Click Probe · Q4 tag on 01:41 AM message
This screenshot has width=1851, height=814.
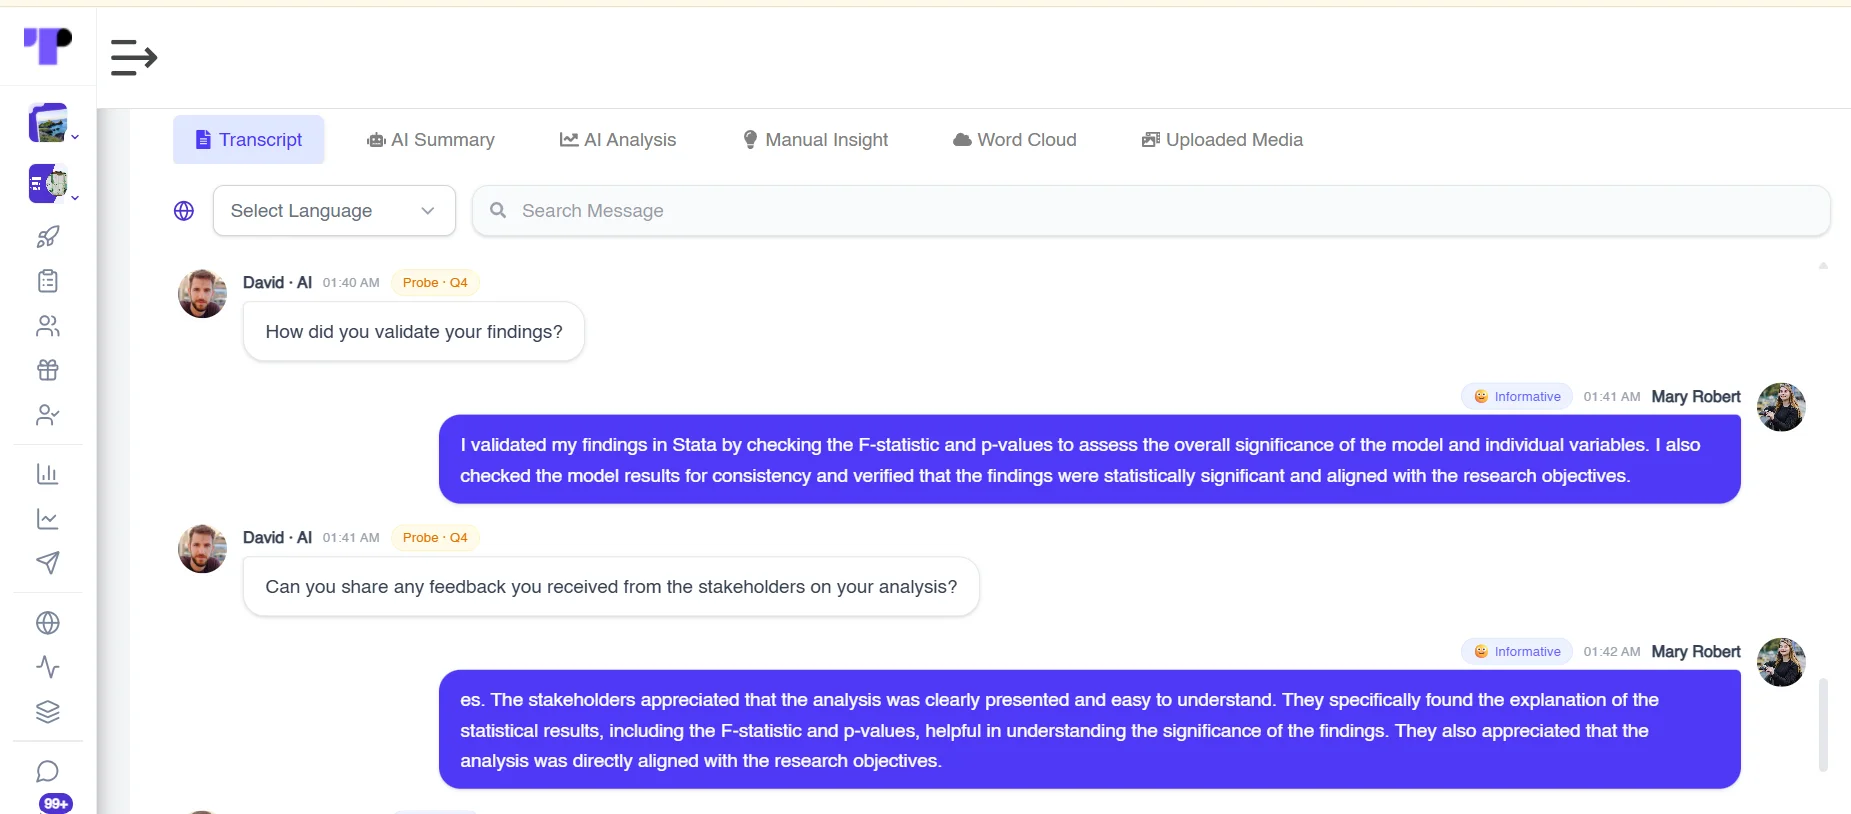(x=435, y=538)
